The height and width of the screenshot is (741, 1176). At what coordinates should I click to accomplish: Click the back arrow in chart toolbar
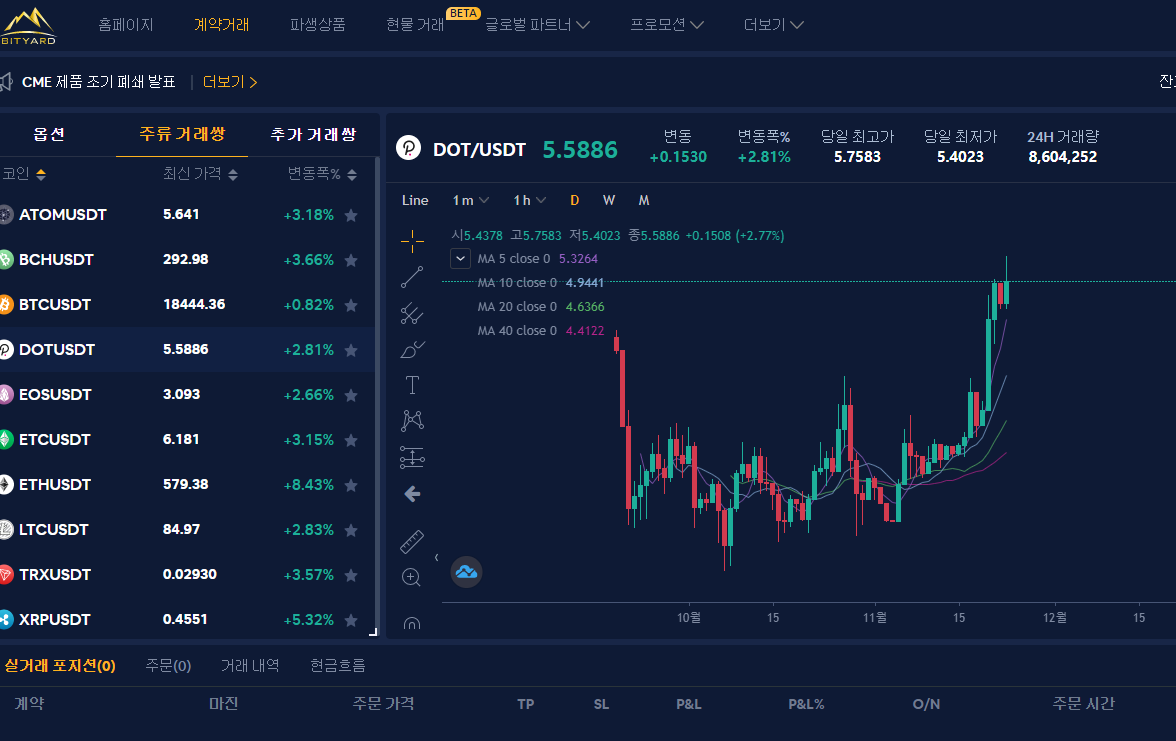click(412, 494)
